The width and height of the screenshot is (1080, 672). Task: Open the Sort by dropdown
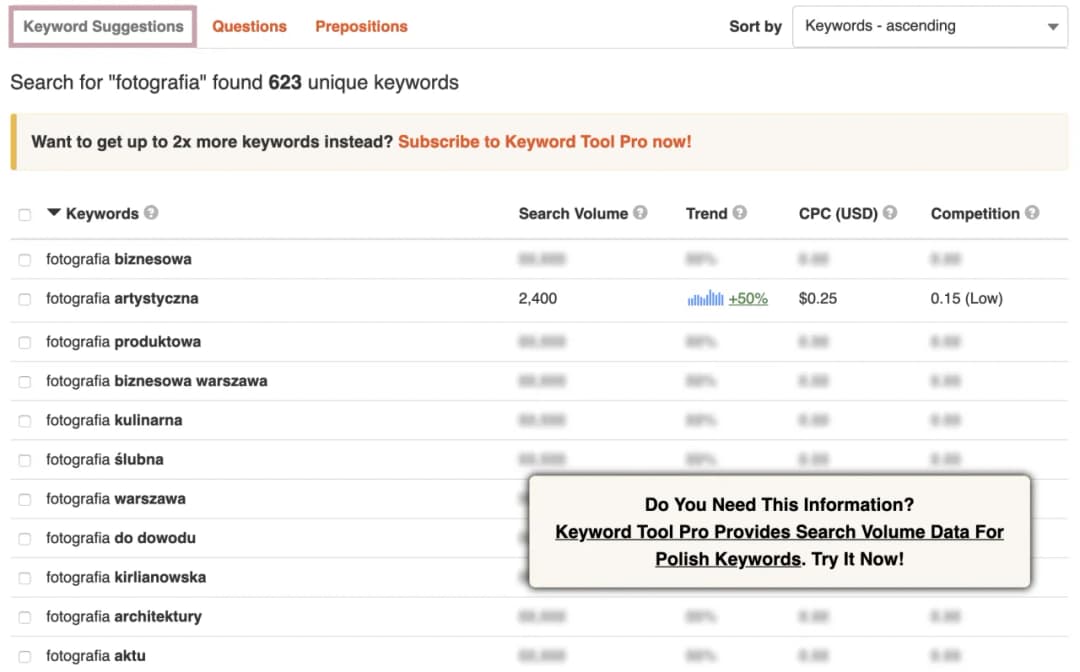(930, 27)
